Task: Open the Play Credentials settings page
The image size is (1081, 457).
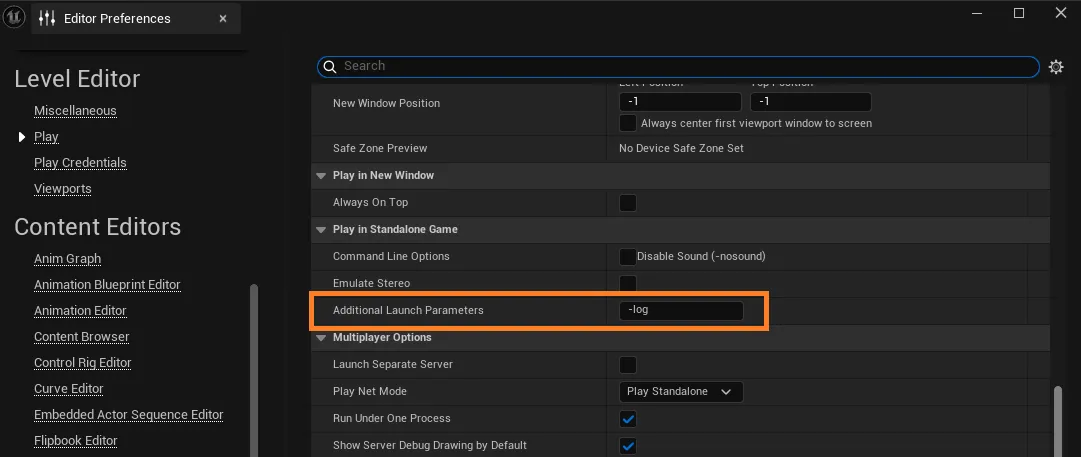Action: (80, 163)
